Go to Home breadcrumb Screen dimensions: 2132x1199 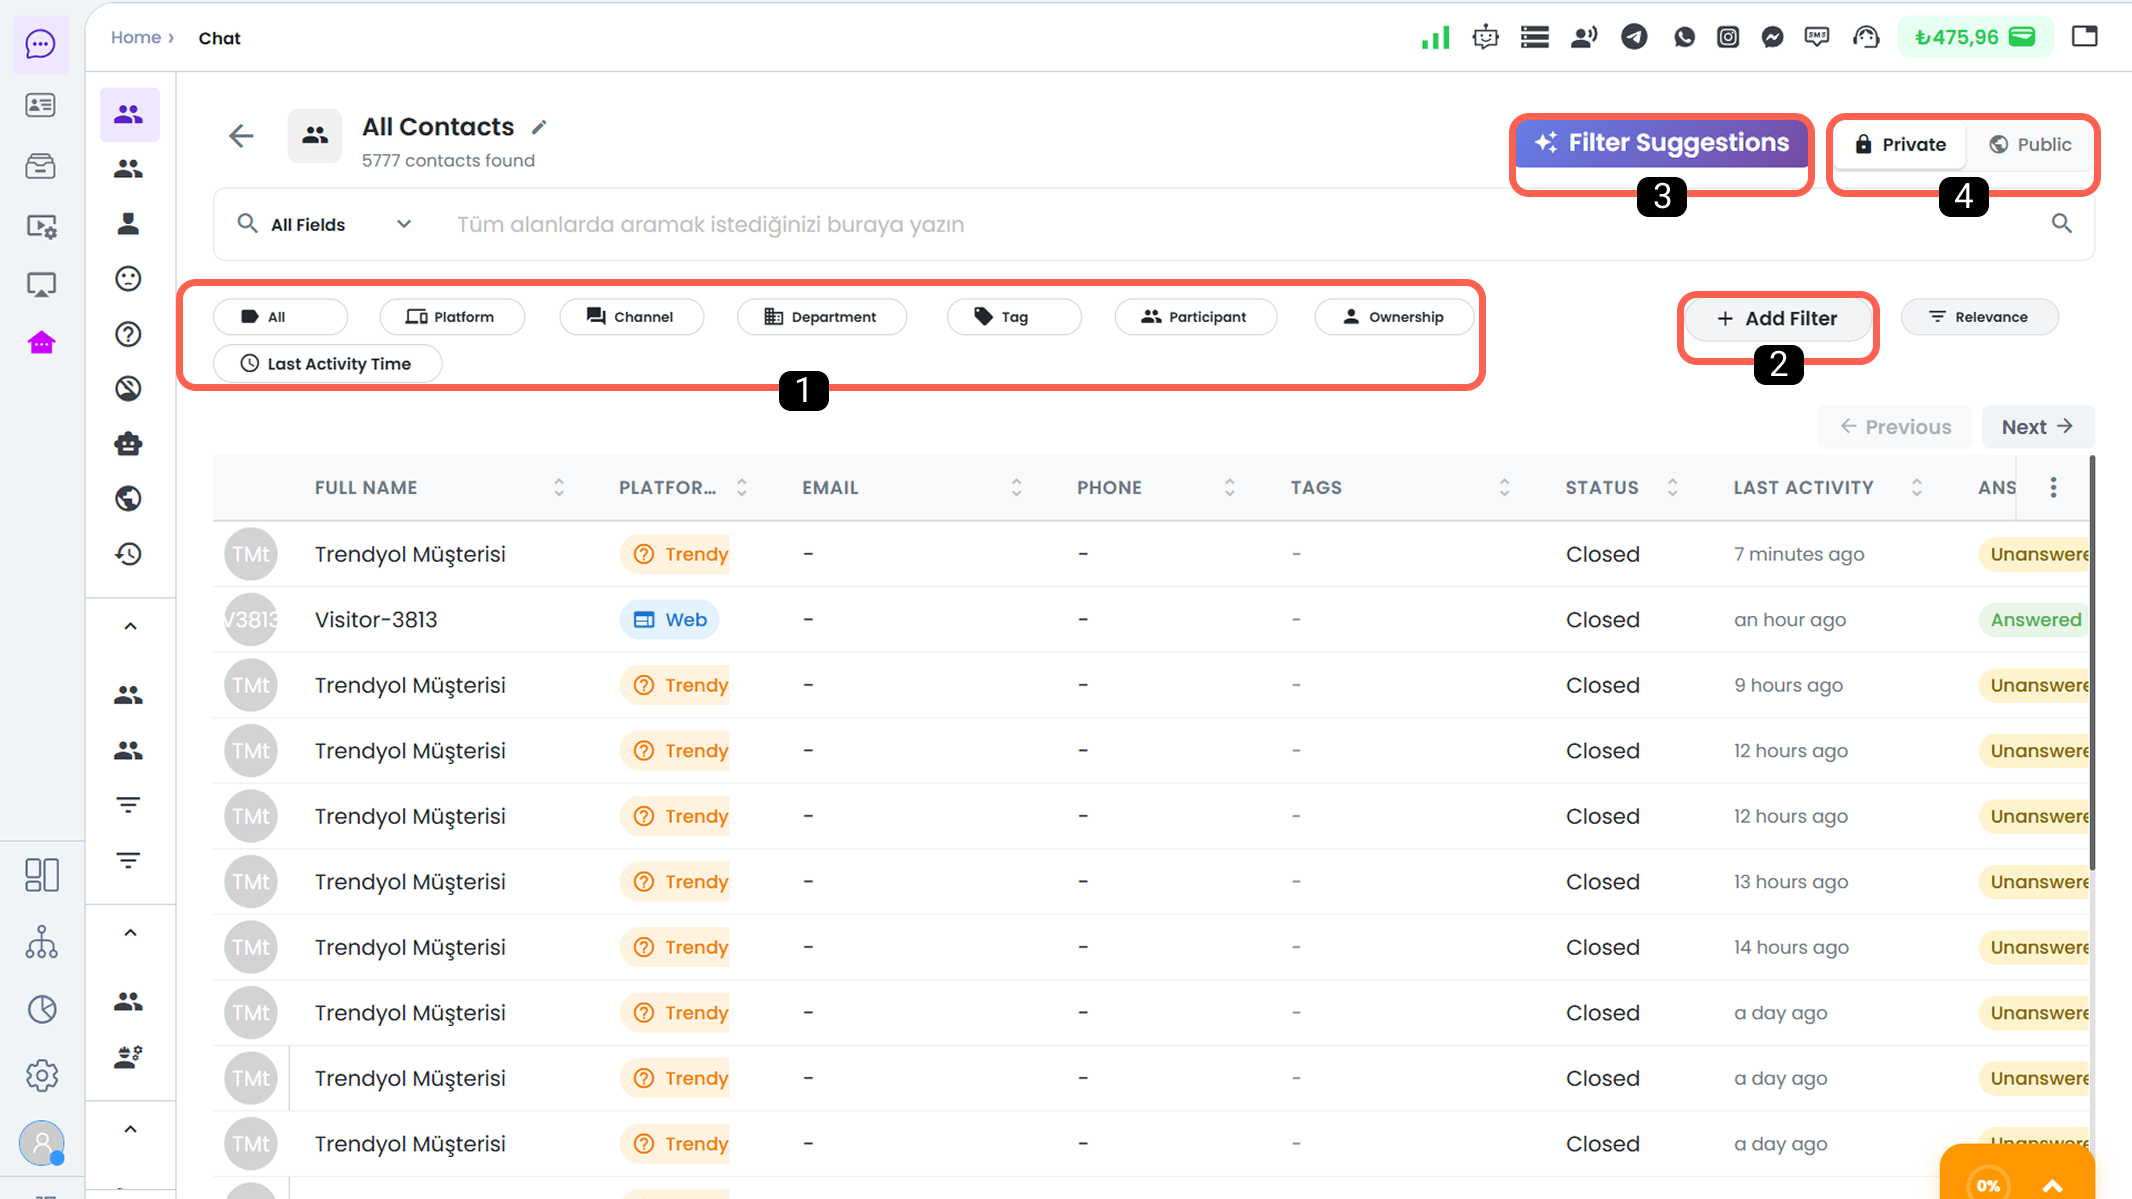[136, 38]
